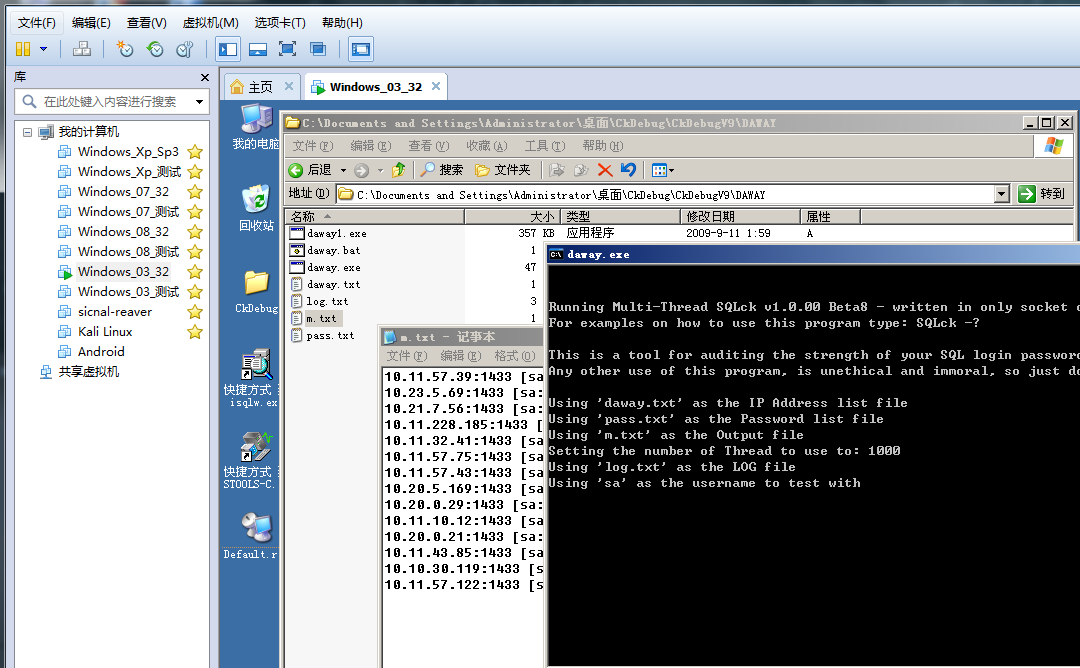Click the Explorer forward arrow icon

point(362,170)
